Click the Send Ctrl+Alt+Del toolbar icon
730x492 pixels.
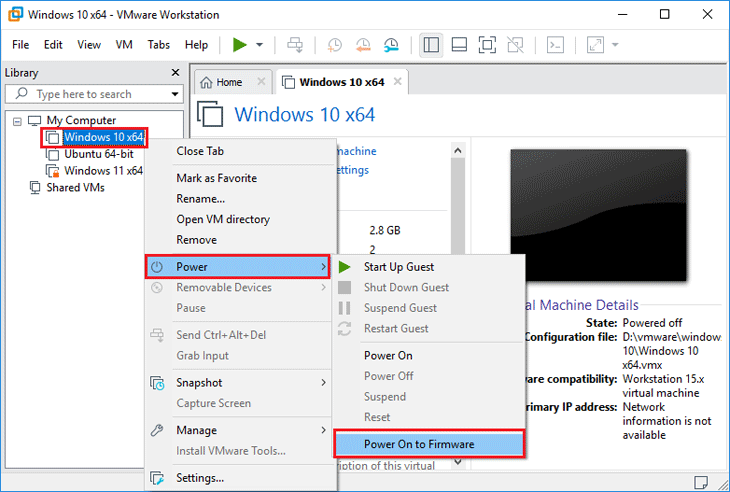point(295,45)
